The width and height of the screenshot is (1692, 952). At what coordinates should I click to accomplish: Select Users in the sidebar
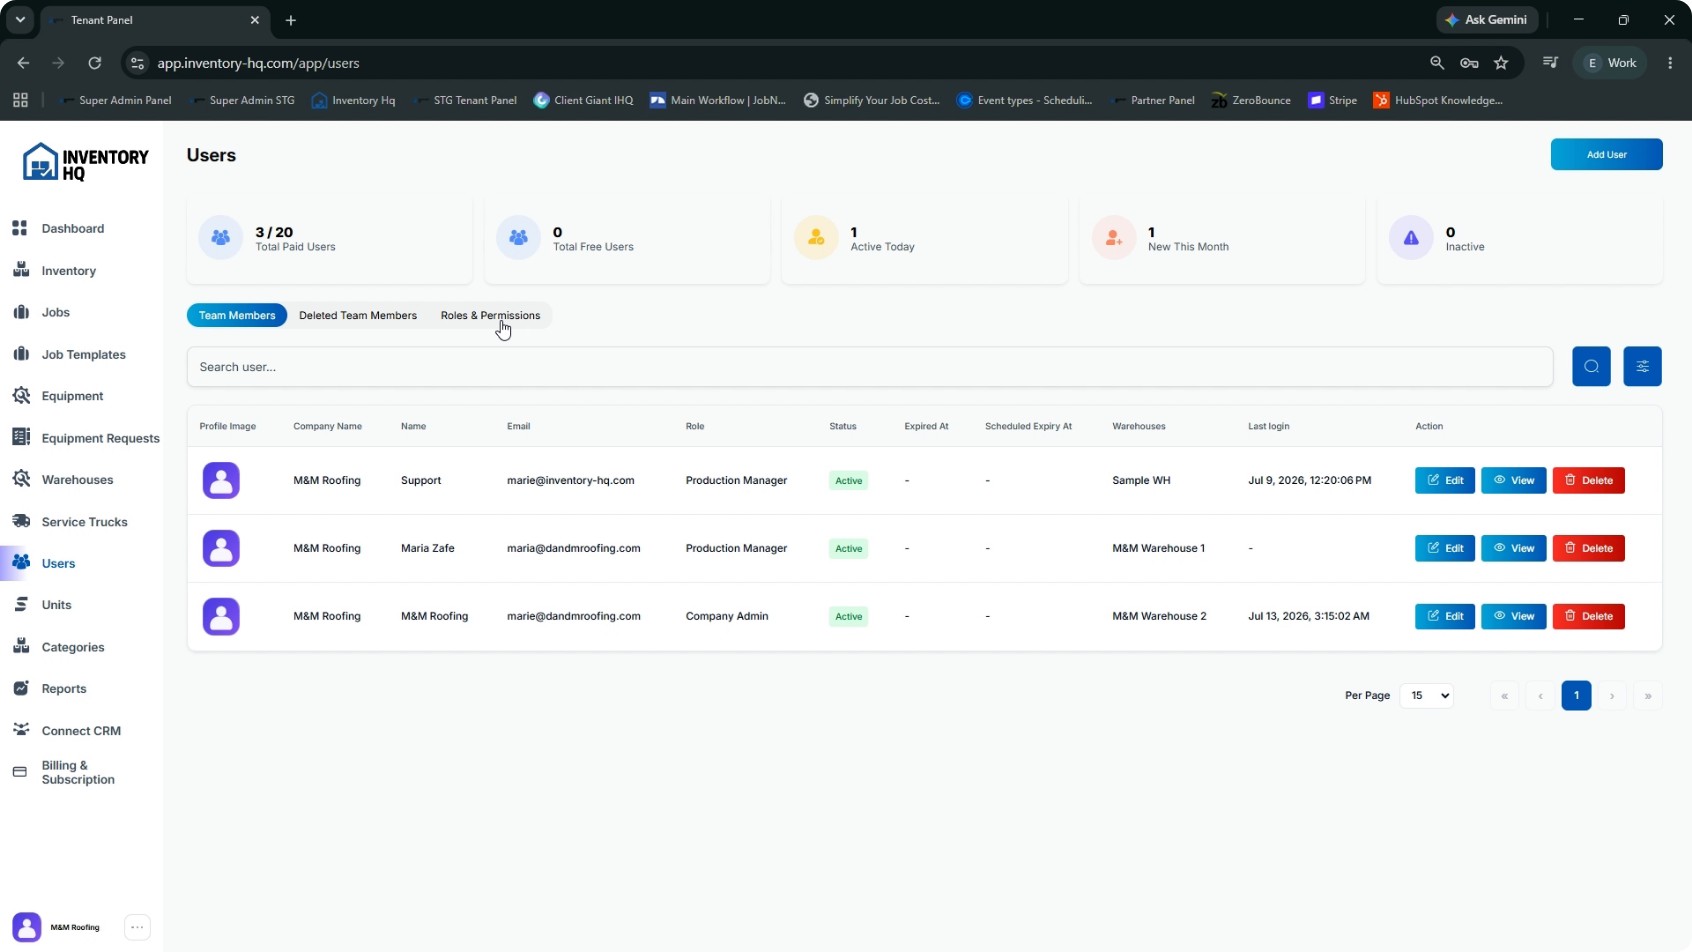pos(58,563)
